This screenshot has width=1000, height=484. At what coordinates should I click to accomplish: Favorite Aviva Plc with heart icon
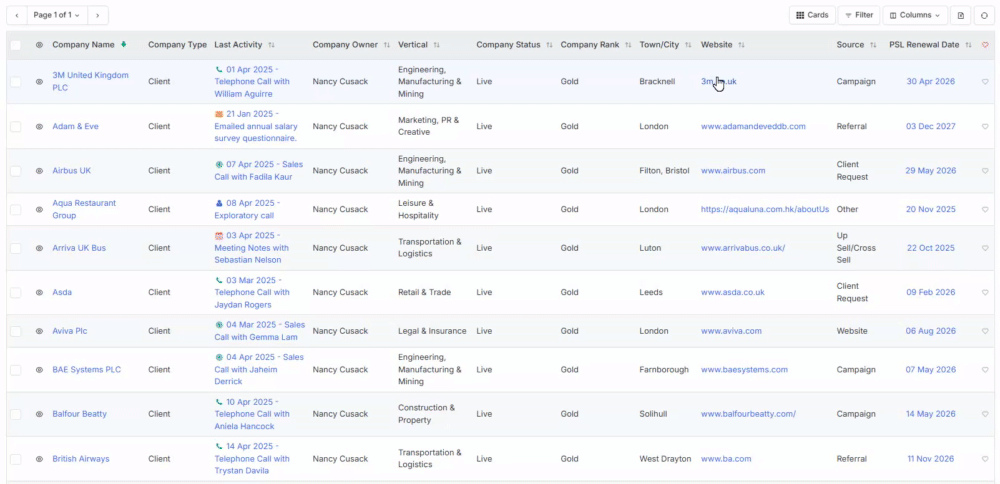985,331
